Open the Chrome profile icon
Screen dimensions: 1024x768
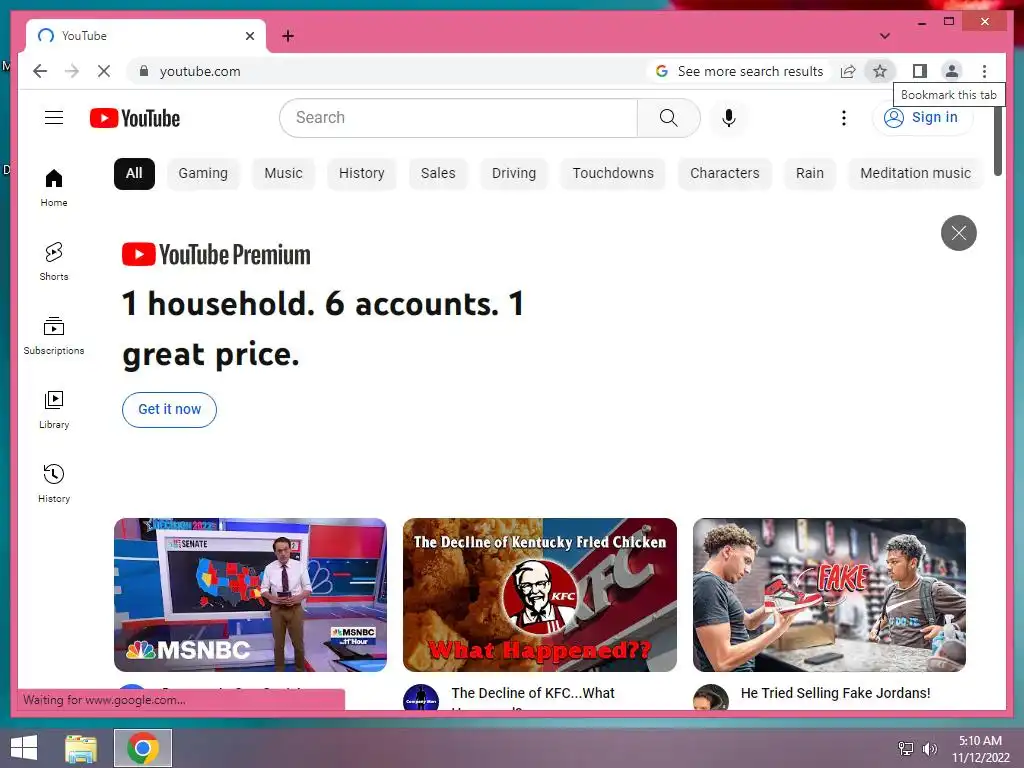(x=952, y=71)
